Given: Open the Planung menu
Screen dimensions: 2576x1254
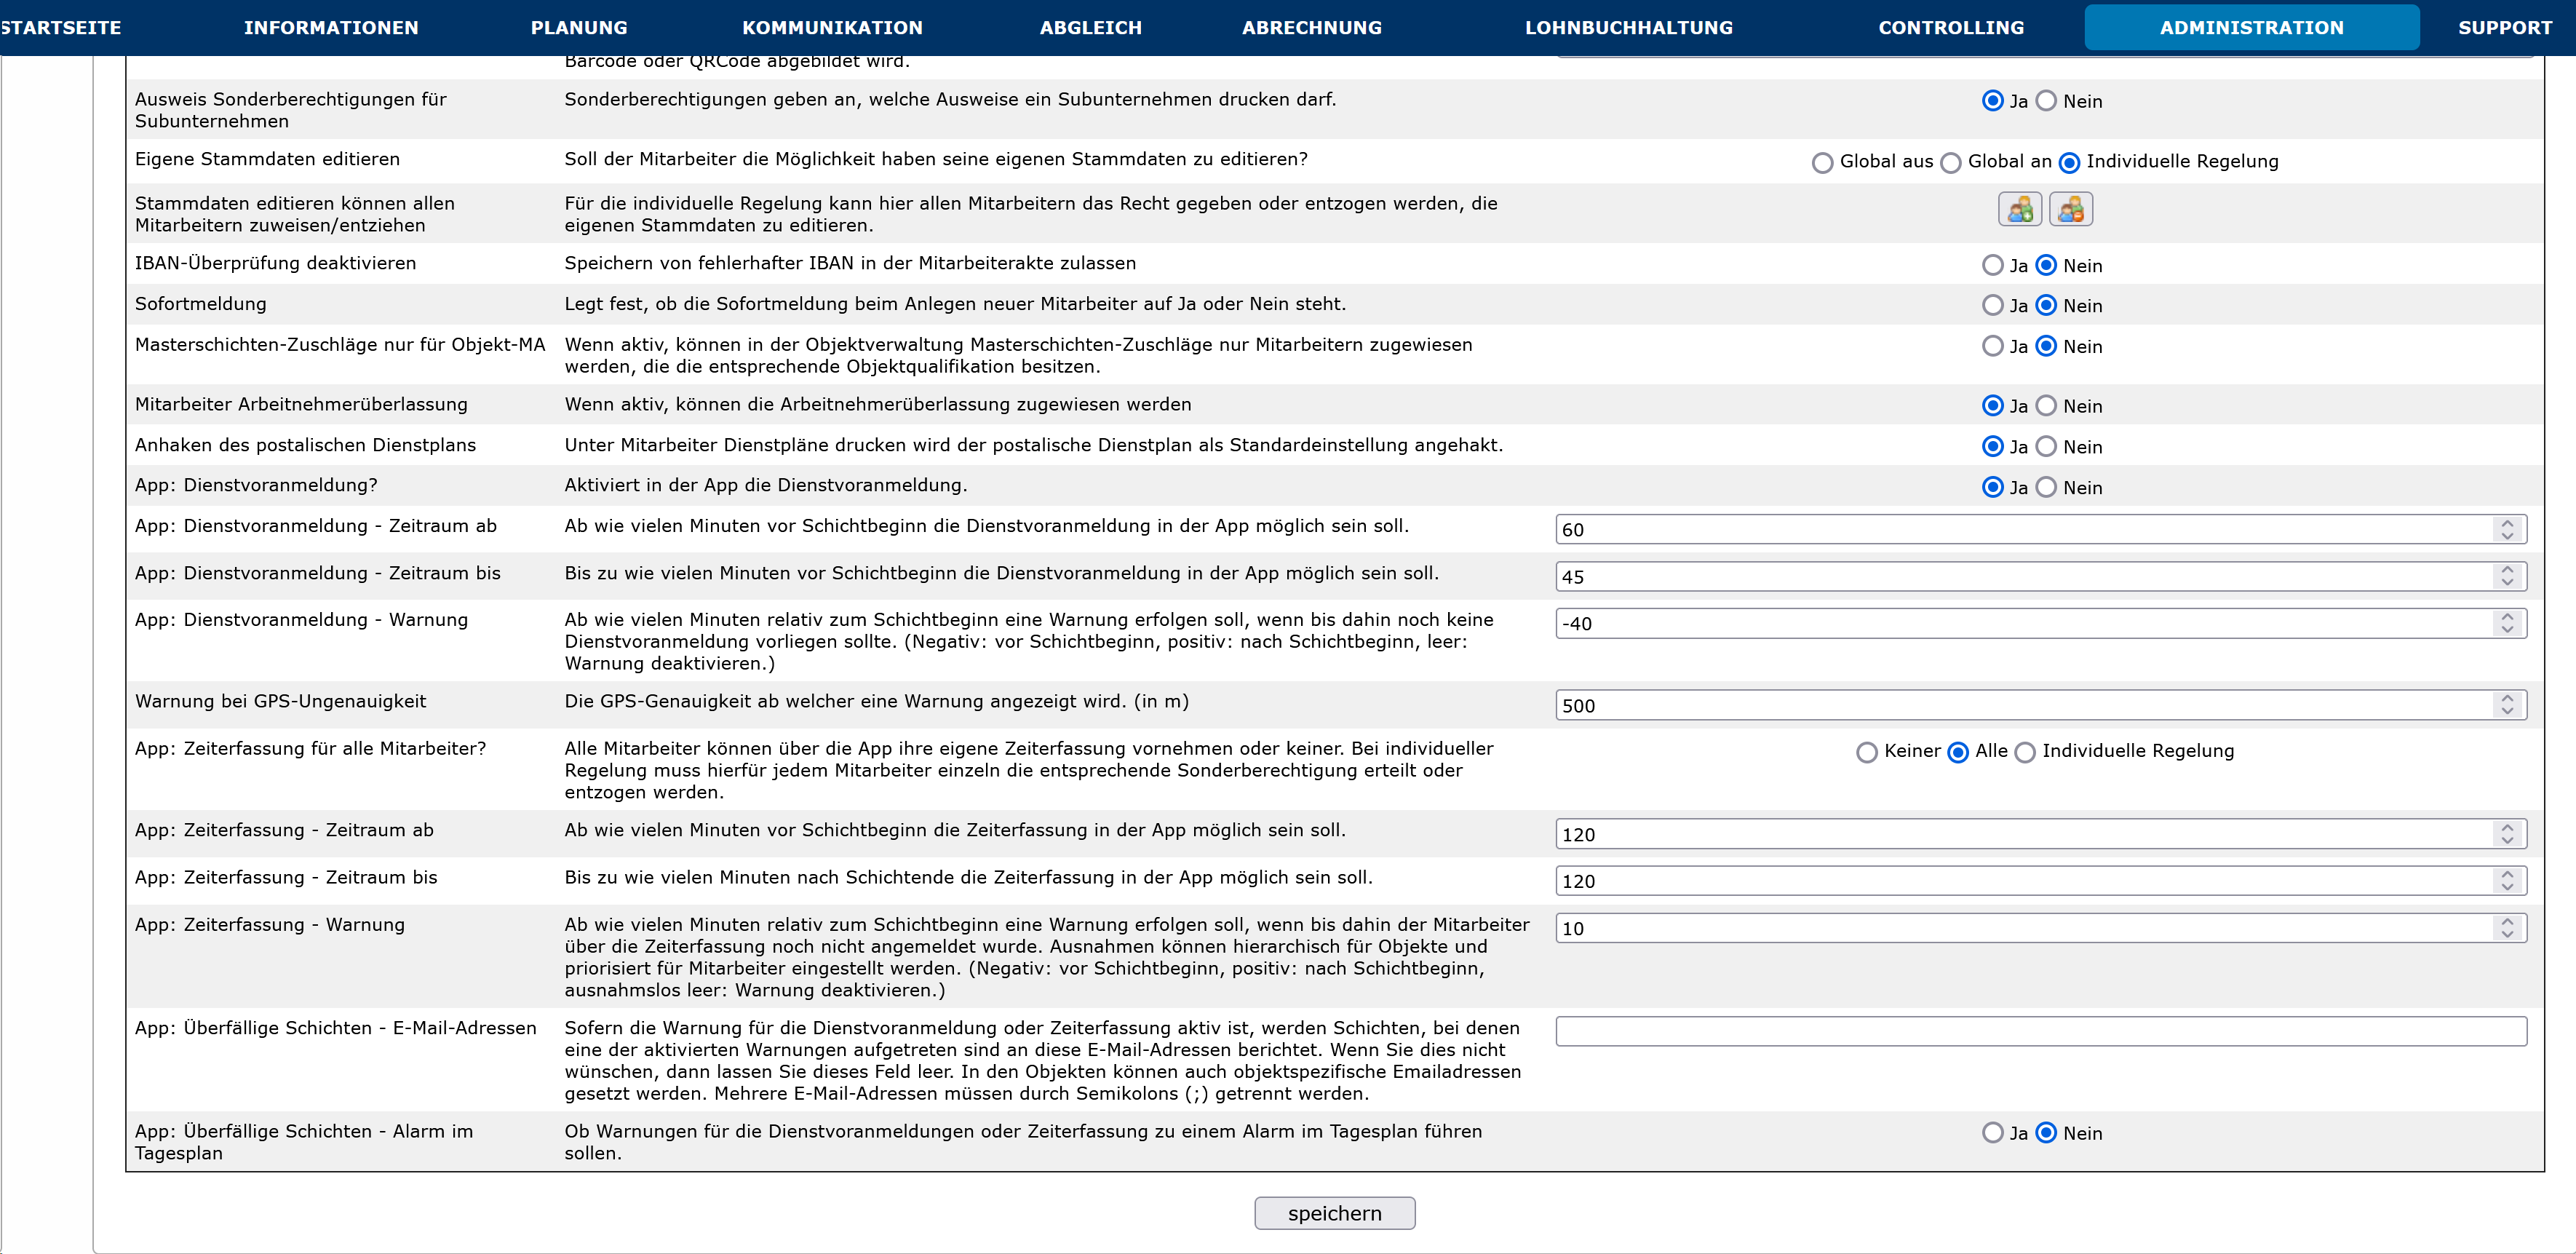Looking at the screenshot, I should coord(579,28).
